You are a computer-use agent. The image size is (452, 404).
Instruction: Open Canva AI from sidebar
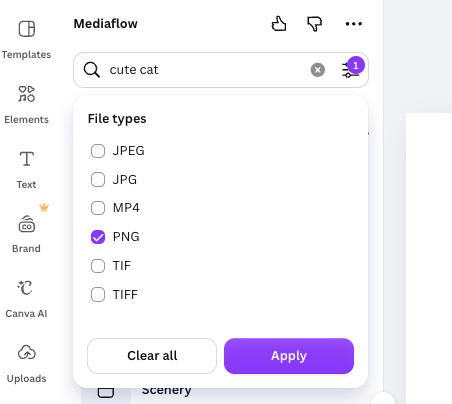(26, 299)
